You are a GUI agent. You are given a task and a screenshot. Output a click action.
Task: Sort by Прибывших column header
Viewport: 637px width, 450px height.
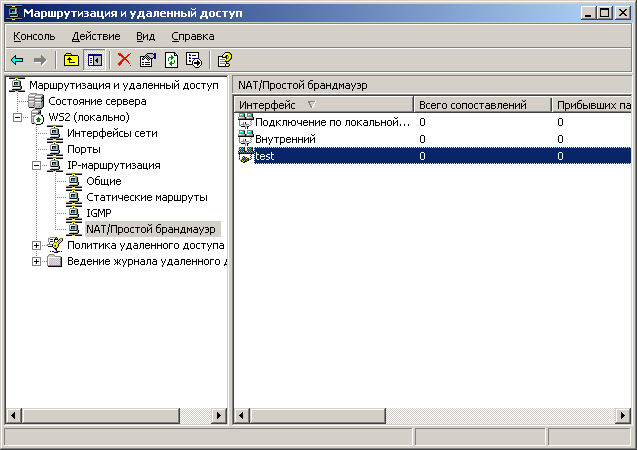[592, 105]
